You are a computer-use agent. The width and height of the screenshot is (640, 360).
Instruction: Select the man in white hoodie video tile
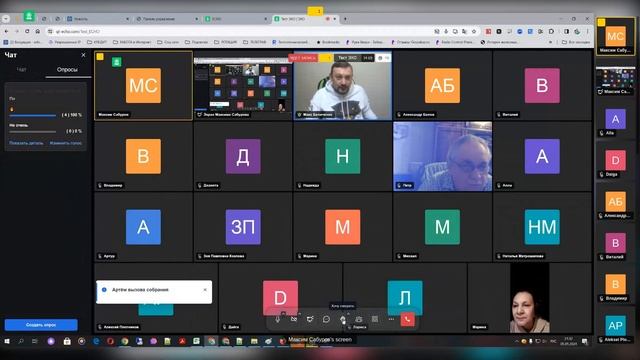click(x=342, y=86)
